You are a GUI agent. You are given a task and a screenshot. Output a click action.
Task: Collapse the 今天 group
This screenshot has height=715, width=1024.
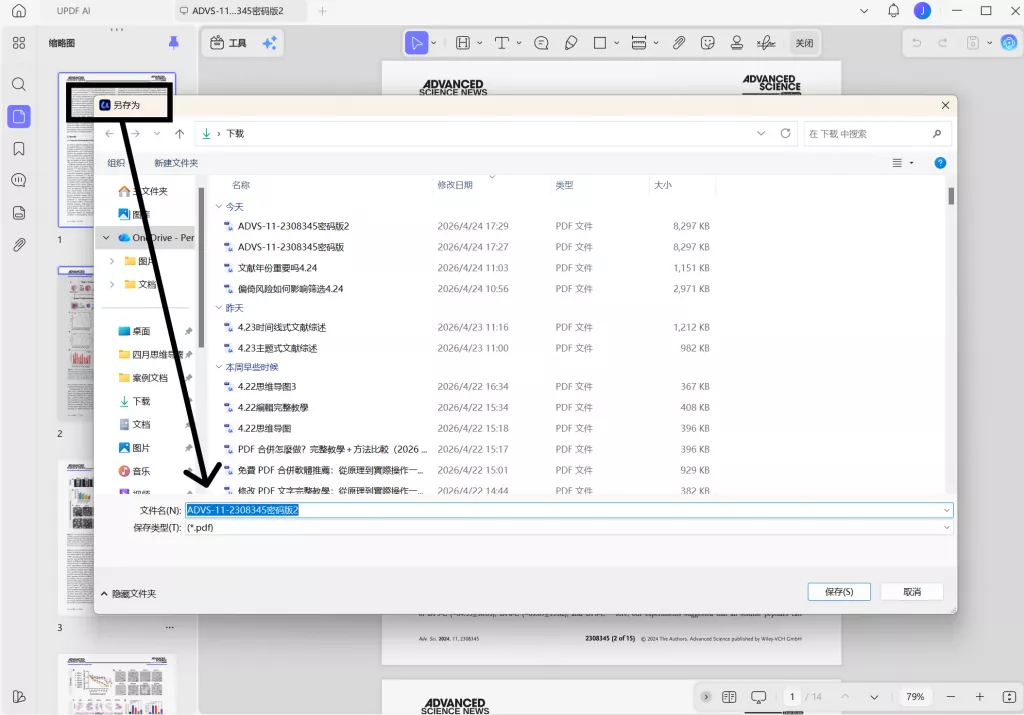(219, 206)
